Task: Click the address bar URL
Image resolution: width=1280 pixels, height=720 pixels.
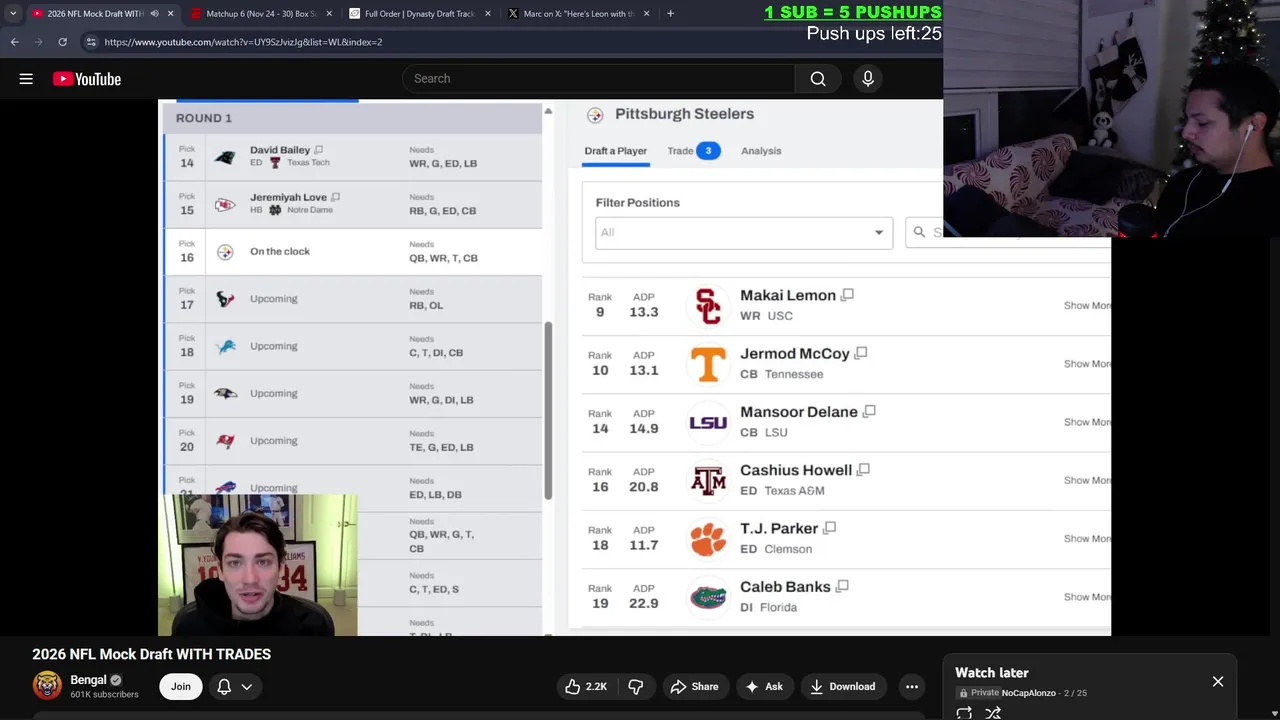Action: click(x=243, y=42)
